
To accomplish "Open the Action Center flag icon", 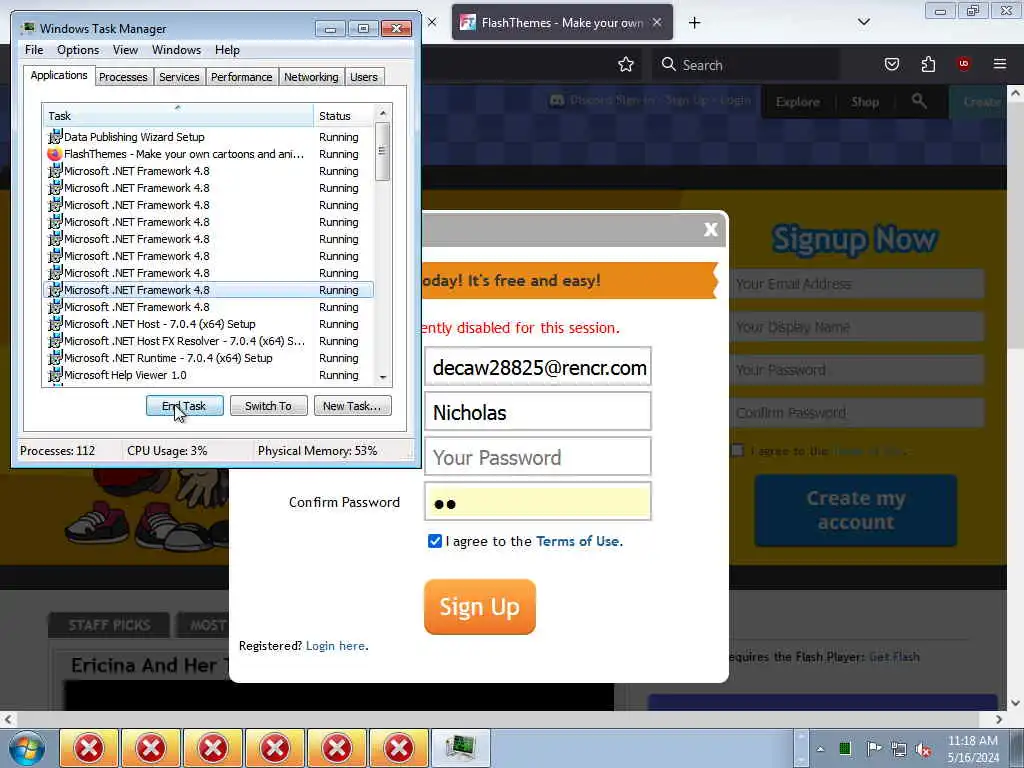I will pos(873,748).
